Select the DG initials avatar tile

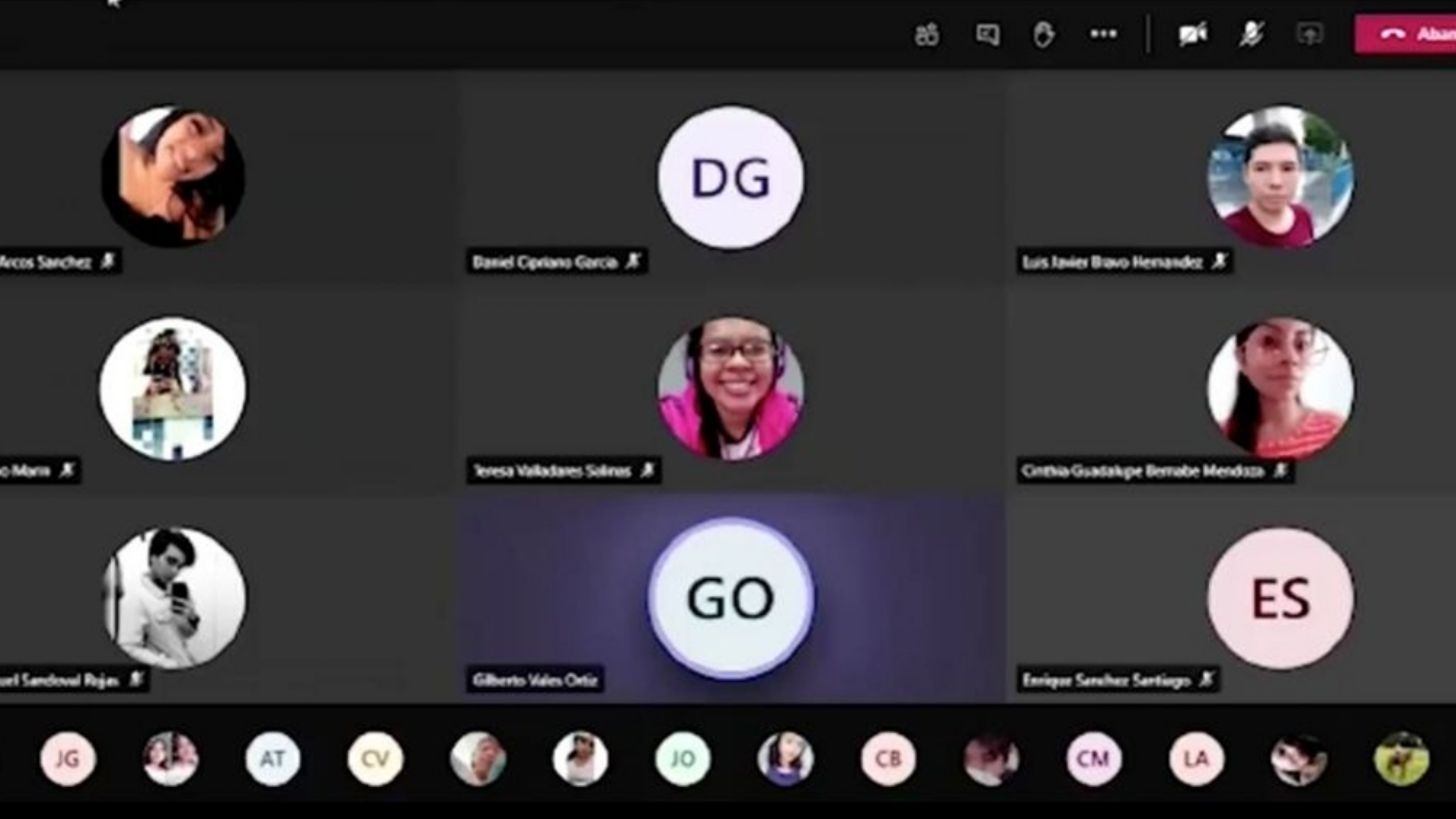click(x=730, y=178)
